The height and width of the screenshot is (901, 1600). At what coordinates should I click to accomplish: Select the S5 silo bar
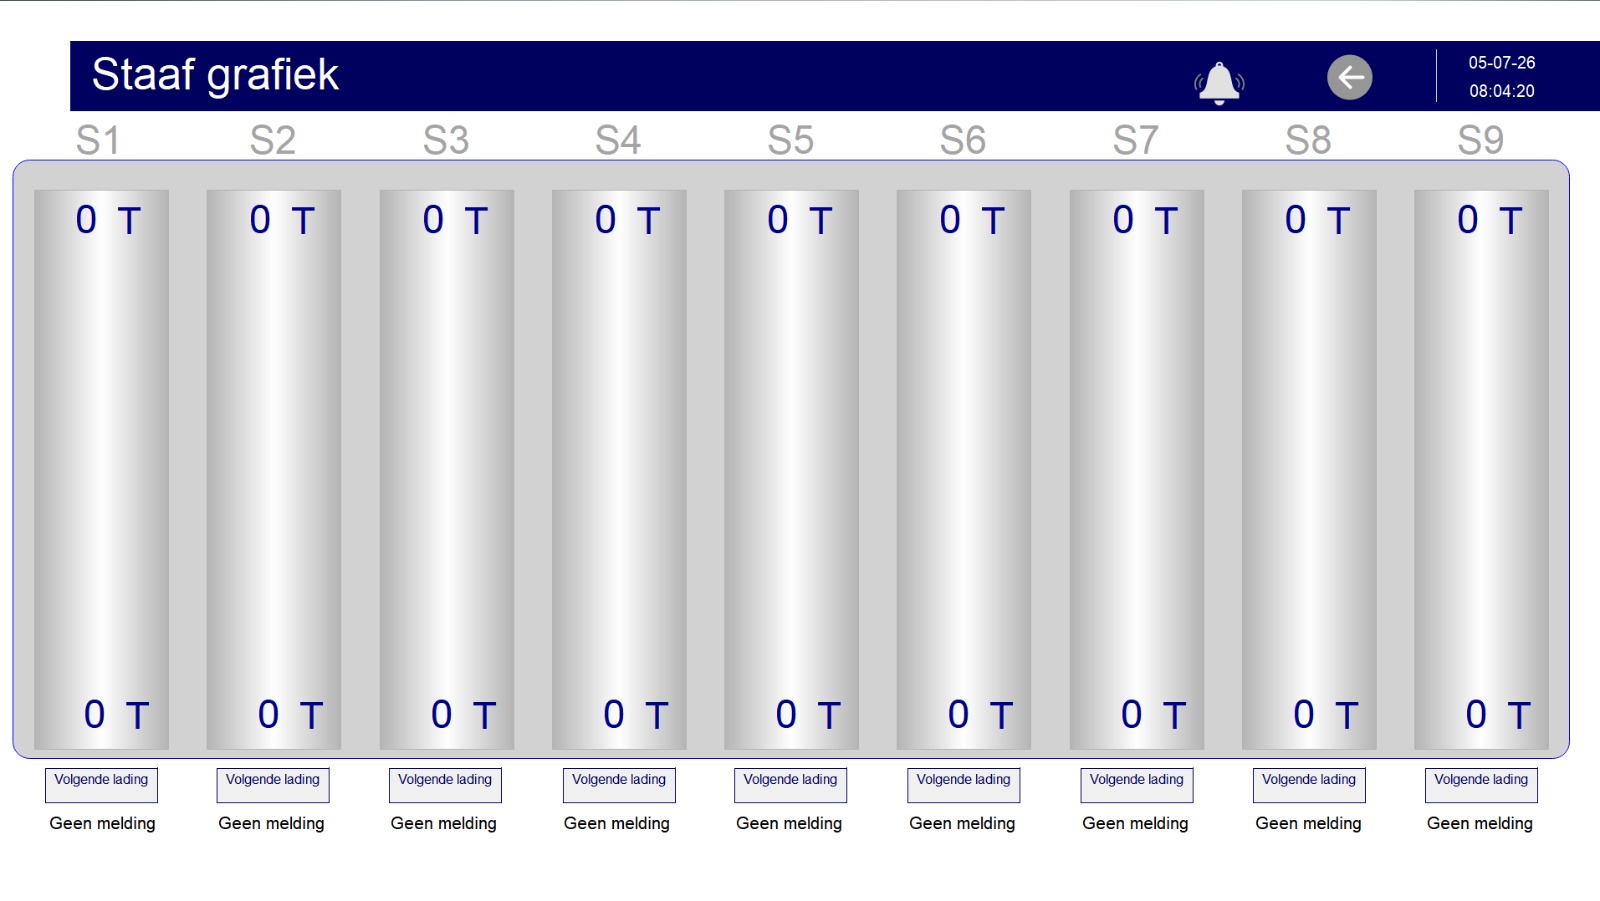click(791, 470)
